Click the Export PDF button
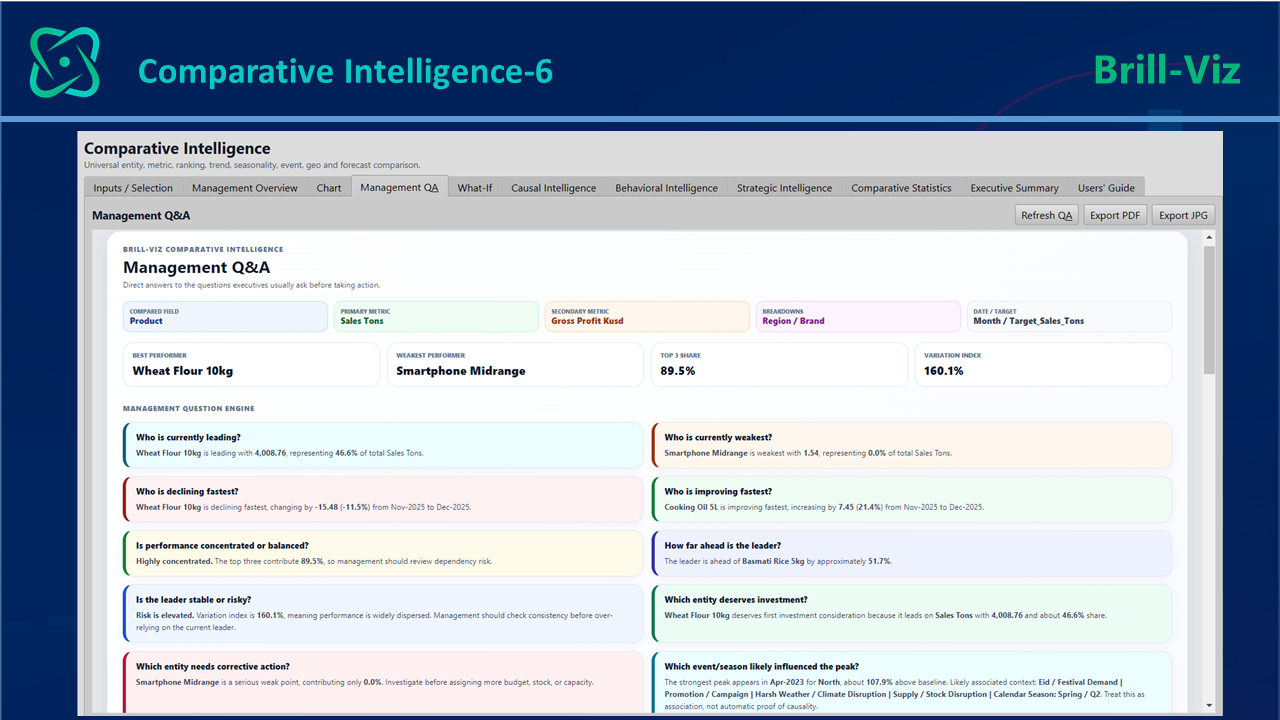1280x720 pixels. tap(1115, 215)
